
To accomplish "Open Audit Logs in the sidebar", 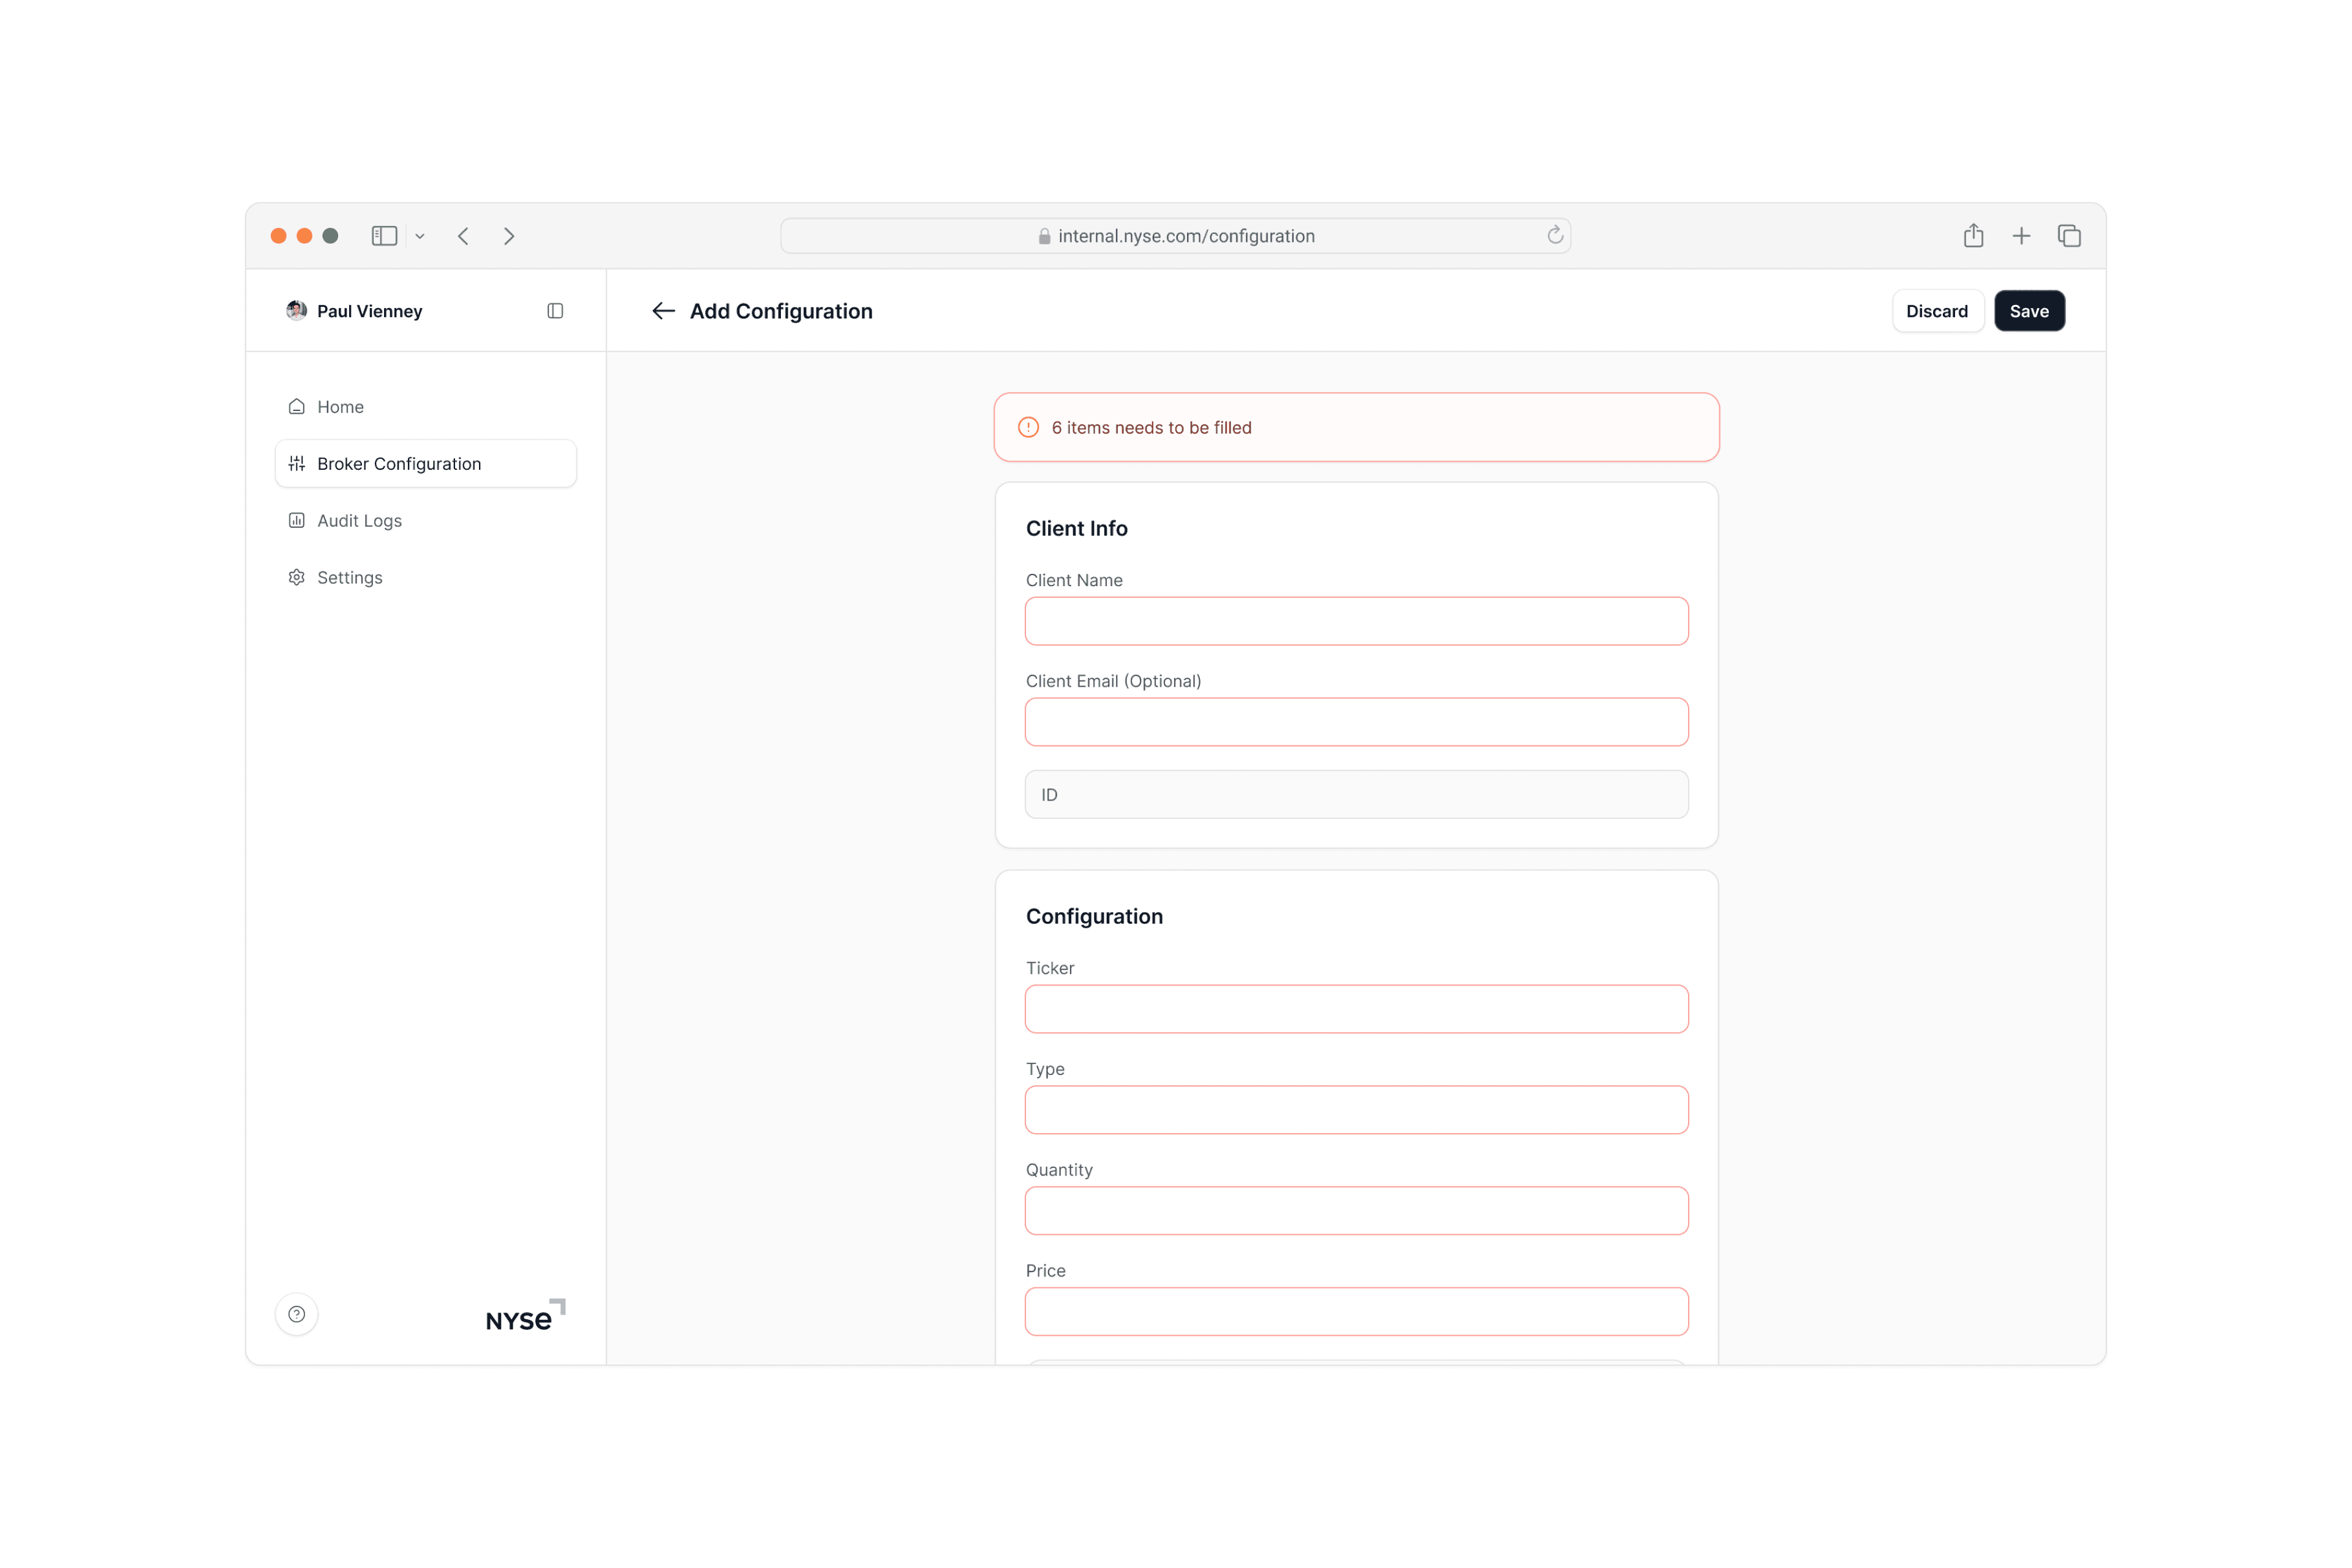I will (x=426, y=520).
